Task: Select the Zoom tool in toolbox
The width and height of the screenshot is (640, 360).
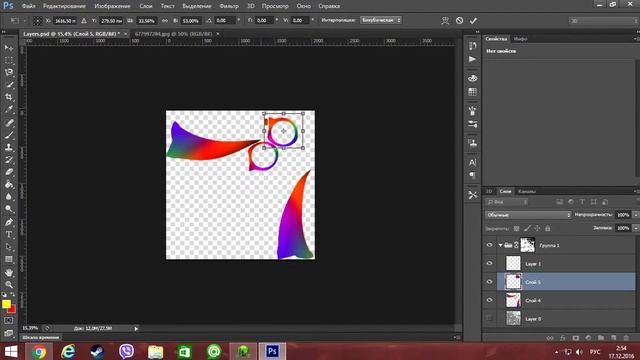Action: click(x=9, y=284)
